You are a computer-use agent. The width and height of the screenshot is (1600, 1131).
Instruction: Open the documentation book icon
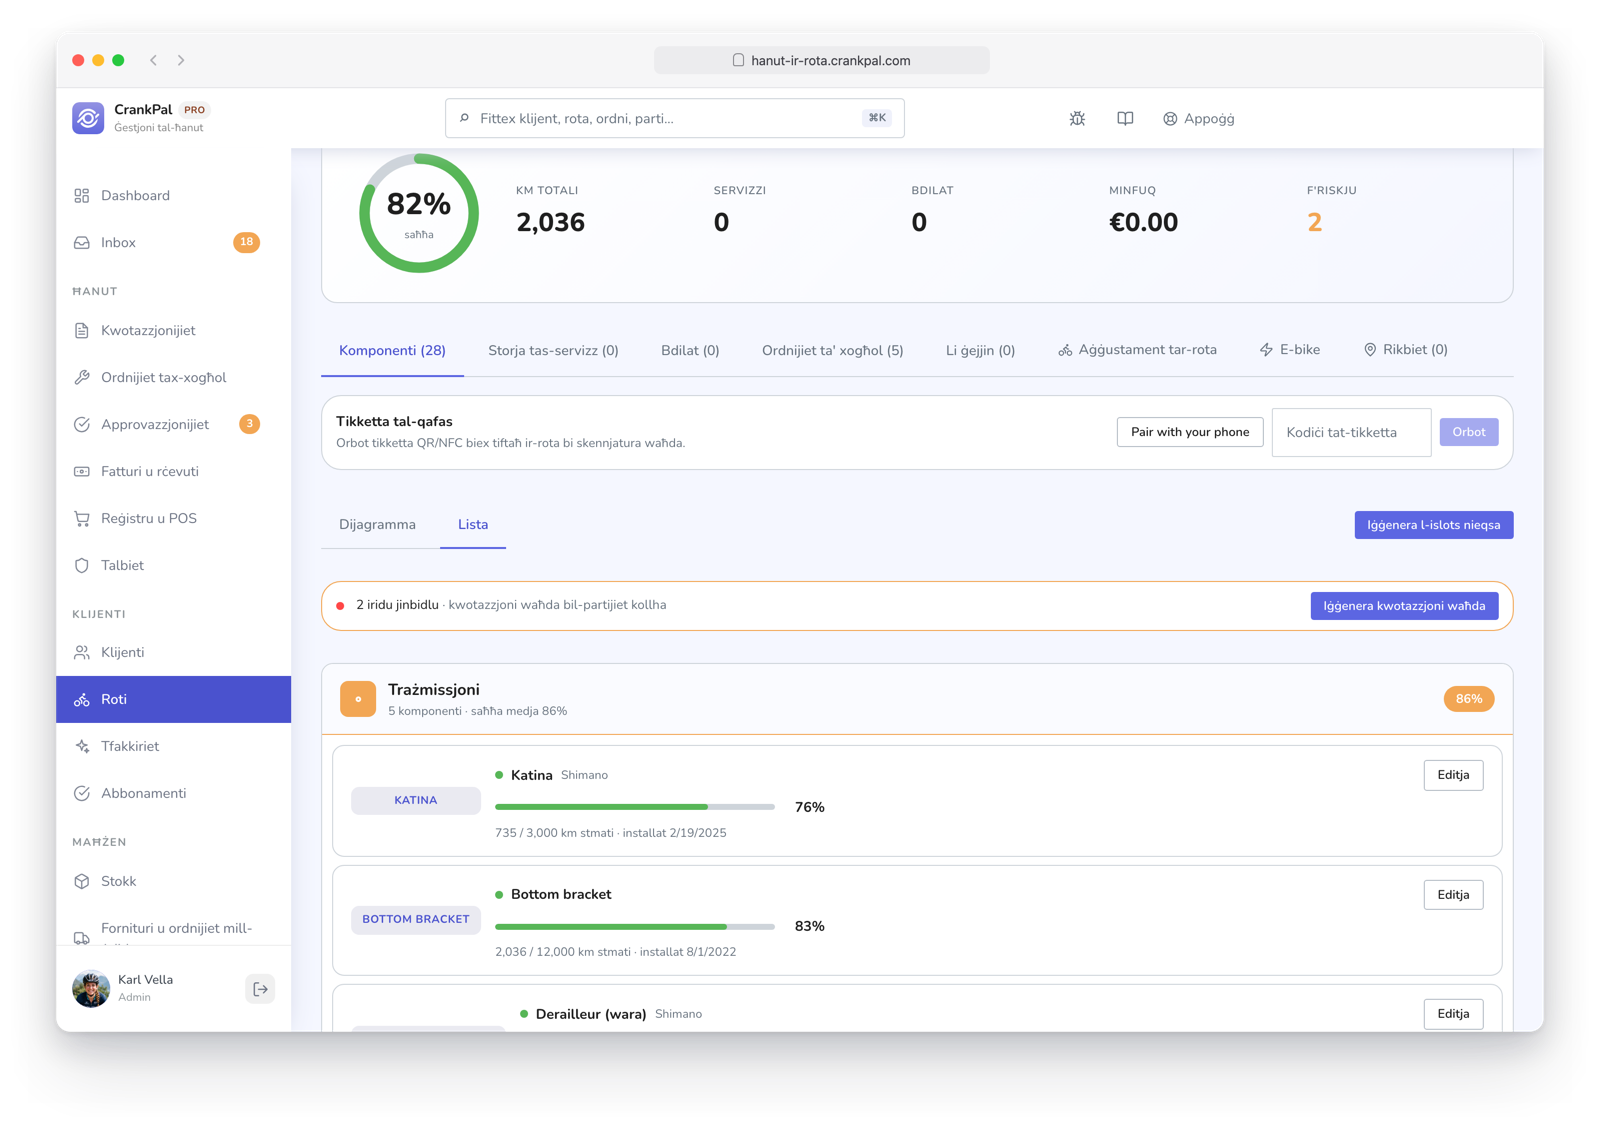pos(1125,118)
